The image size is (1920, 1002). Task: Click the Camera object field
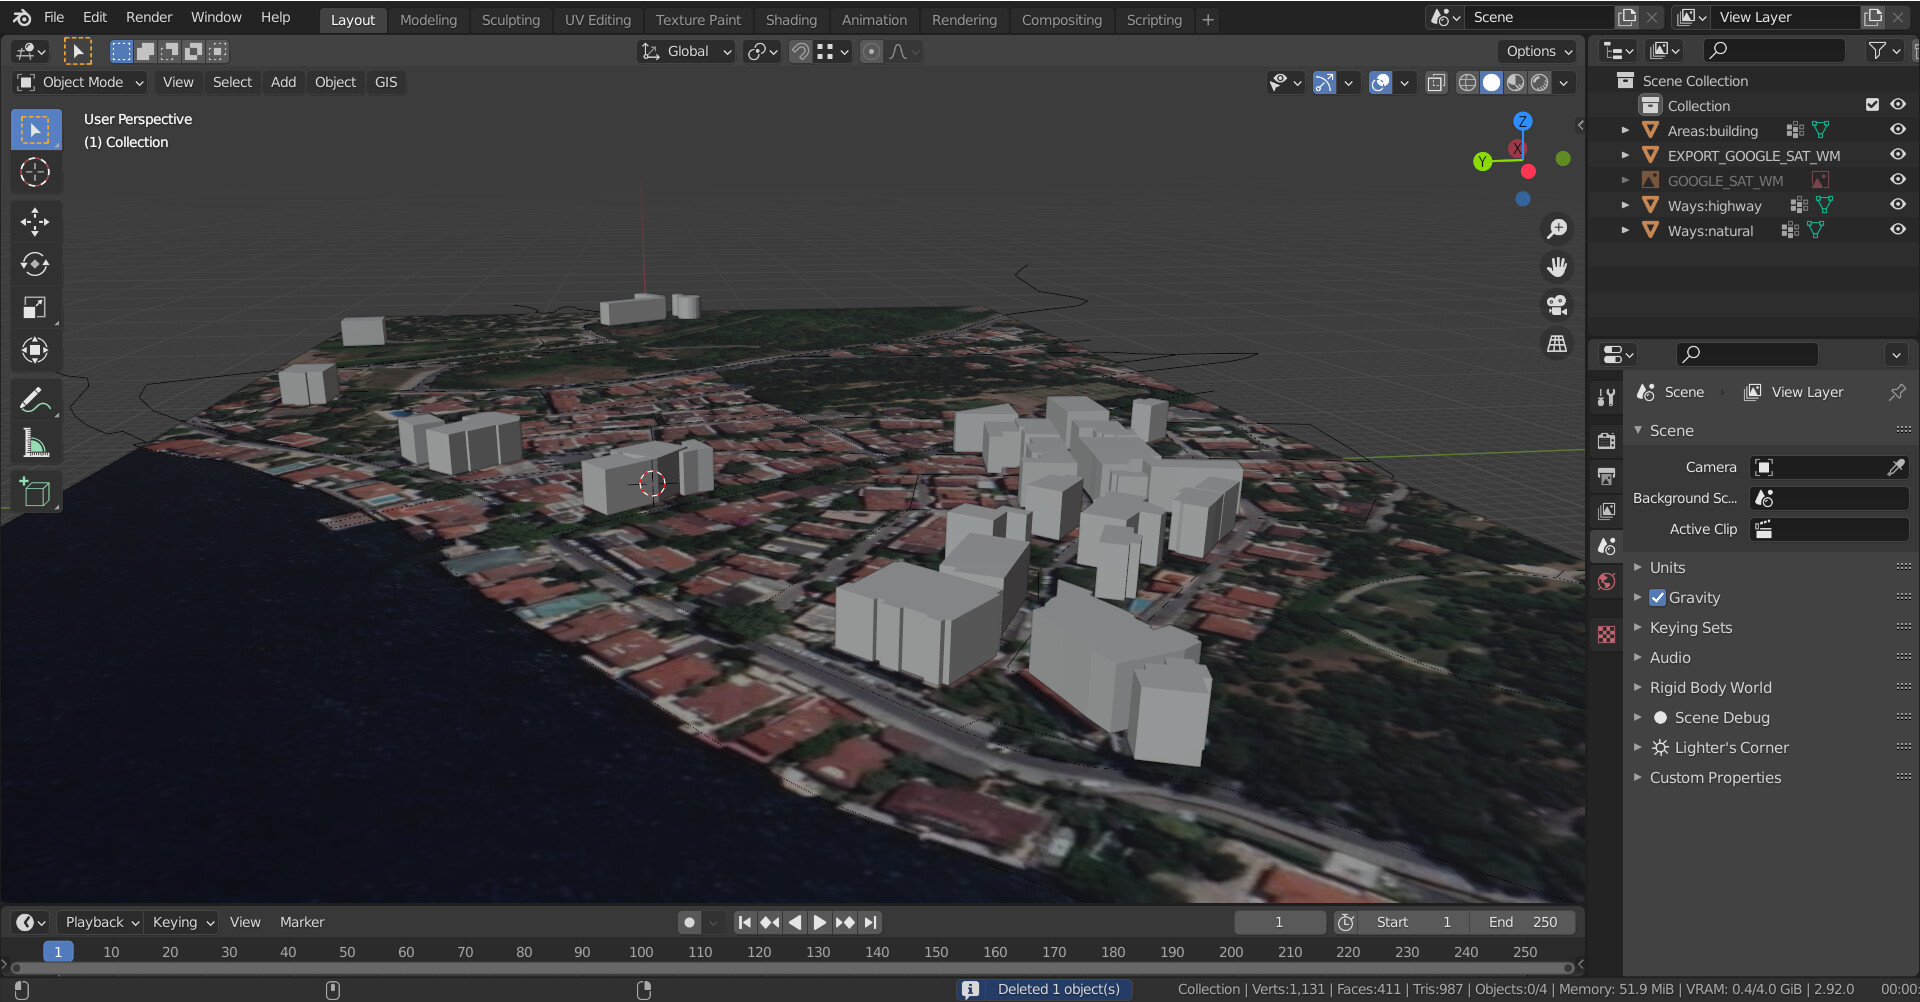click(x=1829, y=467)
